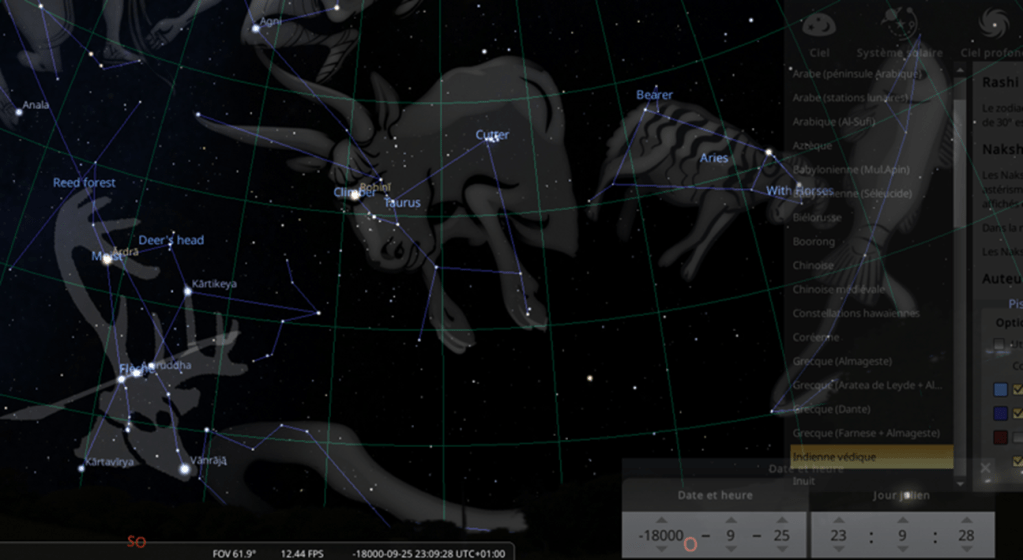Select Grecque (Almageste) from culture list
This screenshot has width=1023, height=560.
coord(841,361)
